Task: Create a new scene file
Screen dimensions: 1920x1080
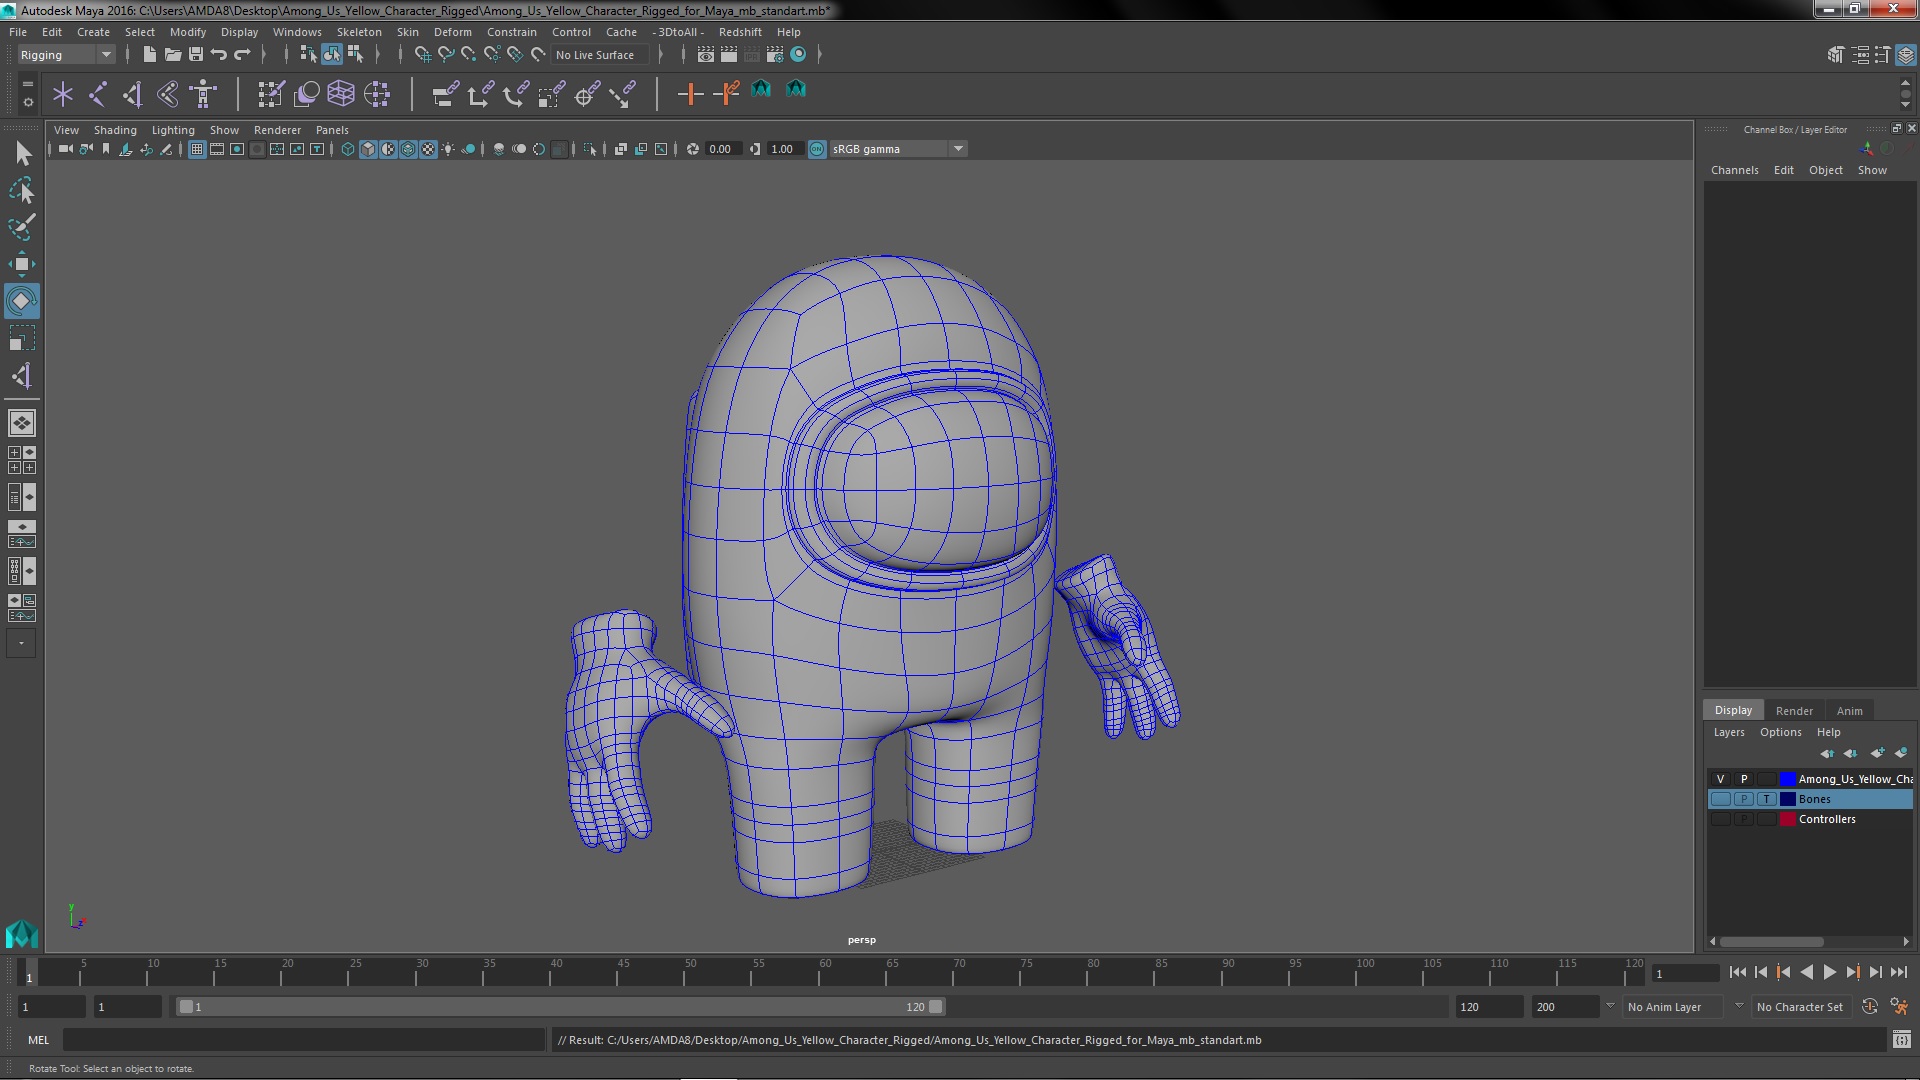Action: [x=149, y=55]
